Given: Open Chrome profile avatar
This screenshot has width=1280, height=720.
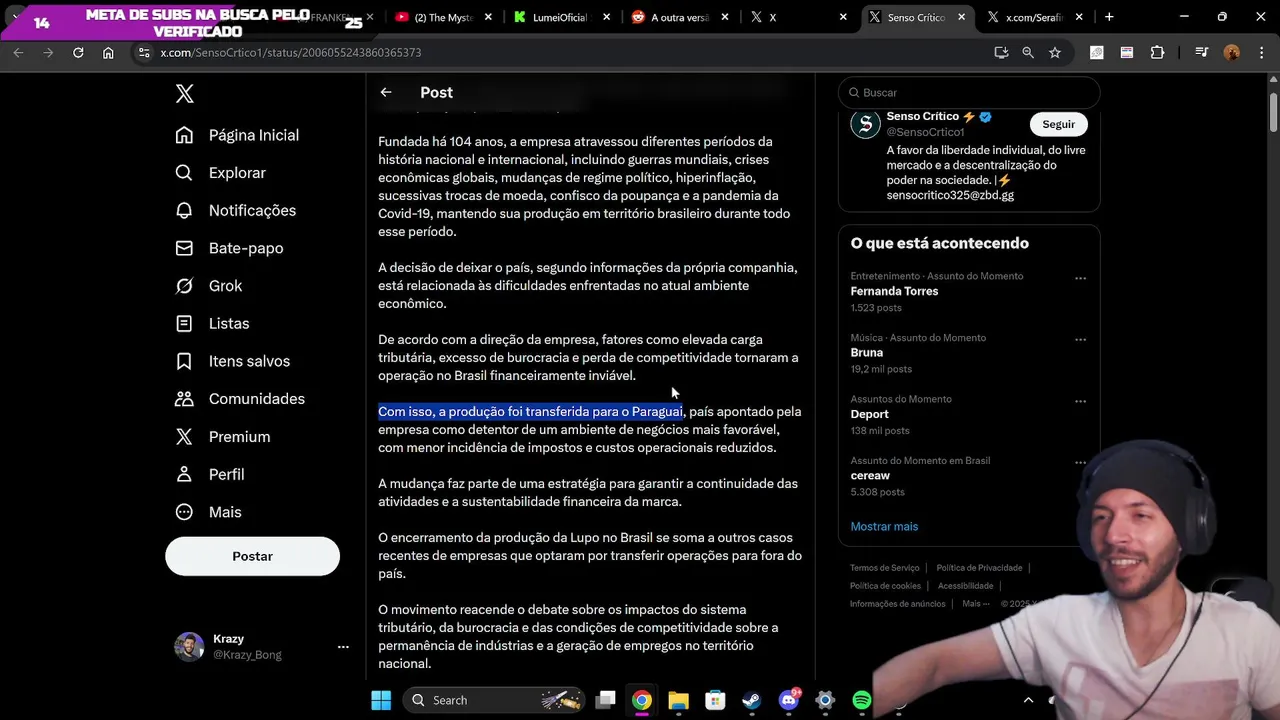Looking at the screenshot, I should [x=1232, y=52].
